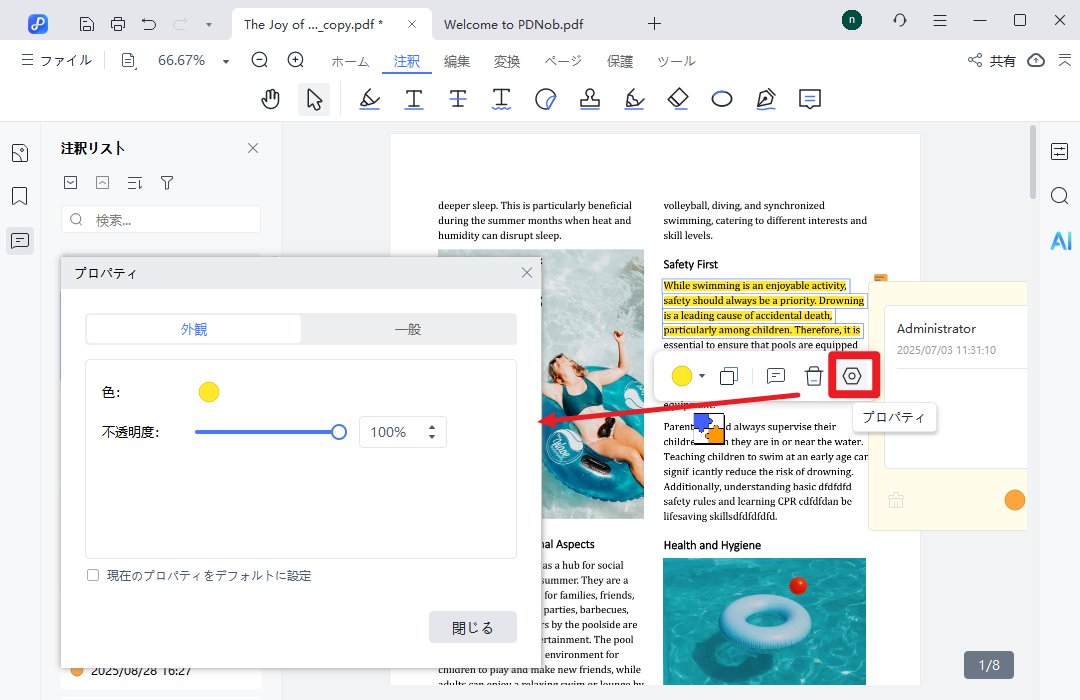
Task: Select the oval shape tool
Action: pos(722,99)
